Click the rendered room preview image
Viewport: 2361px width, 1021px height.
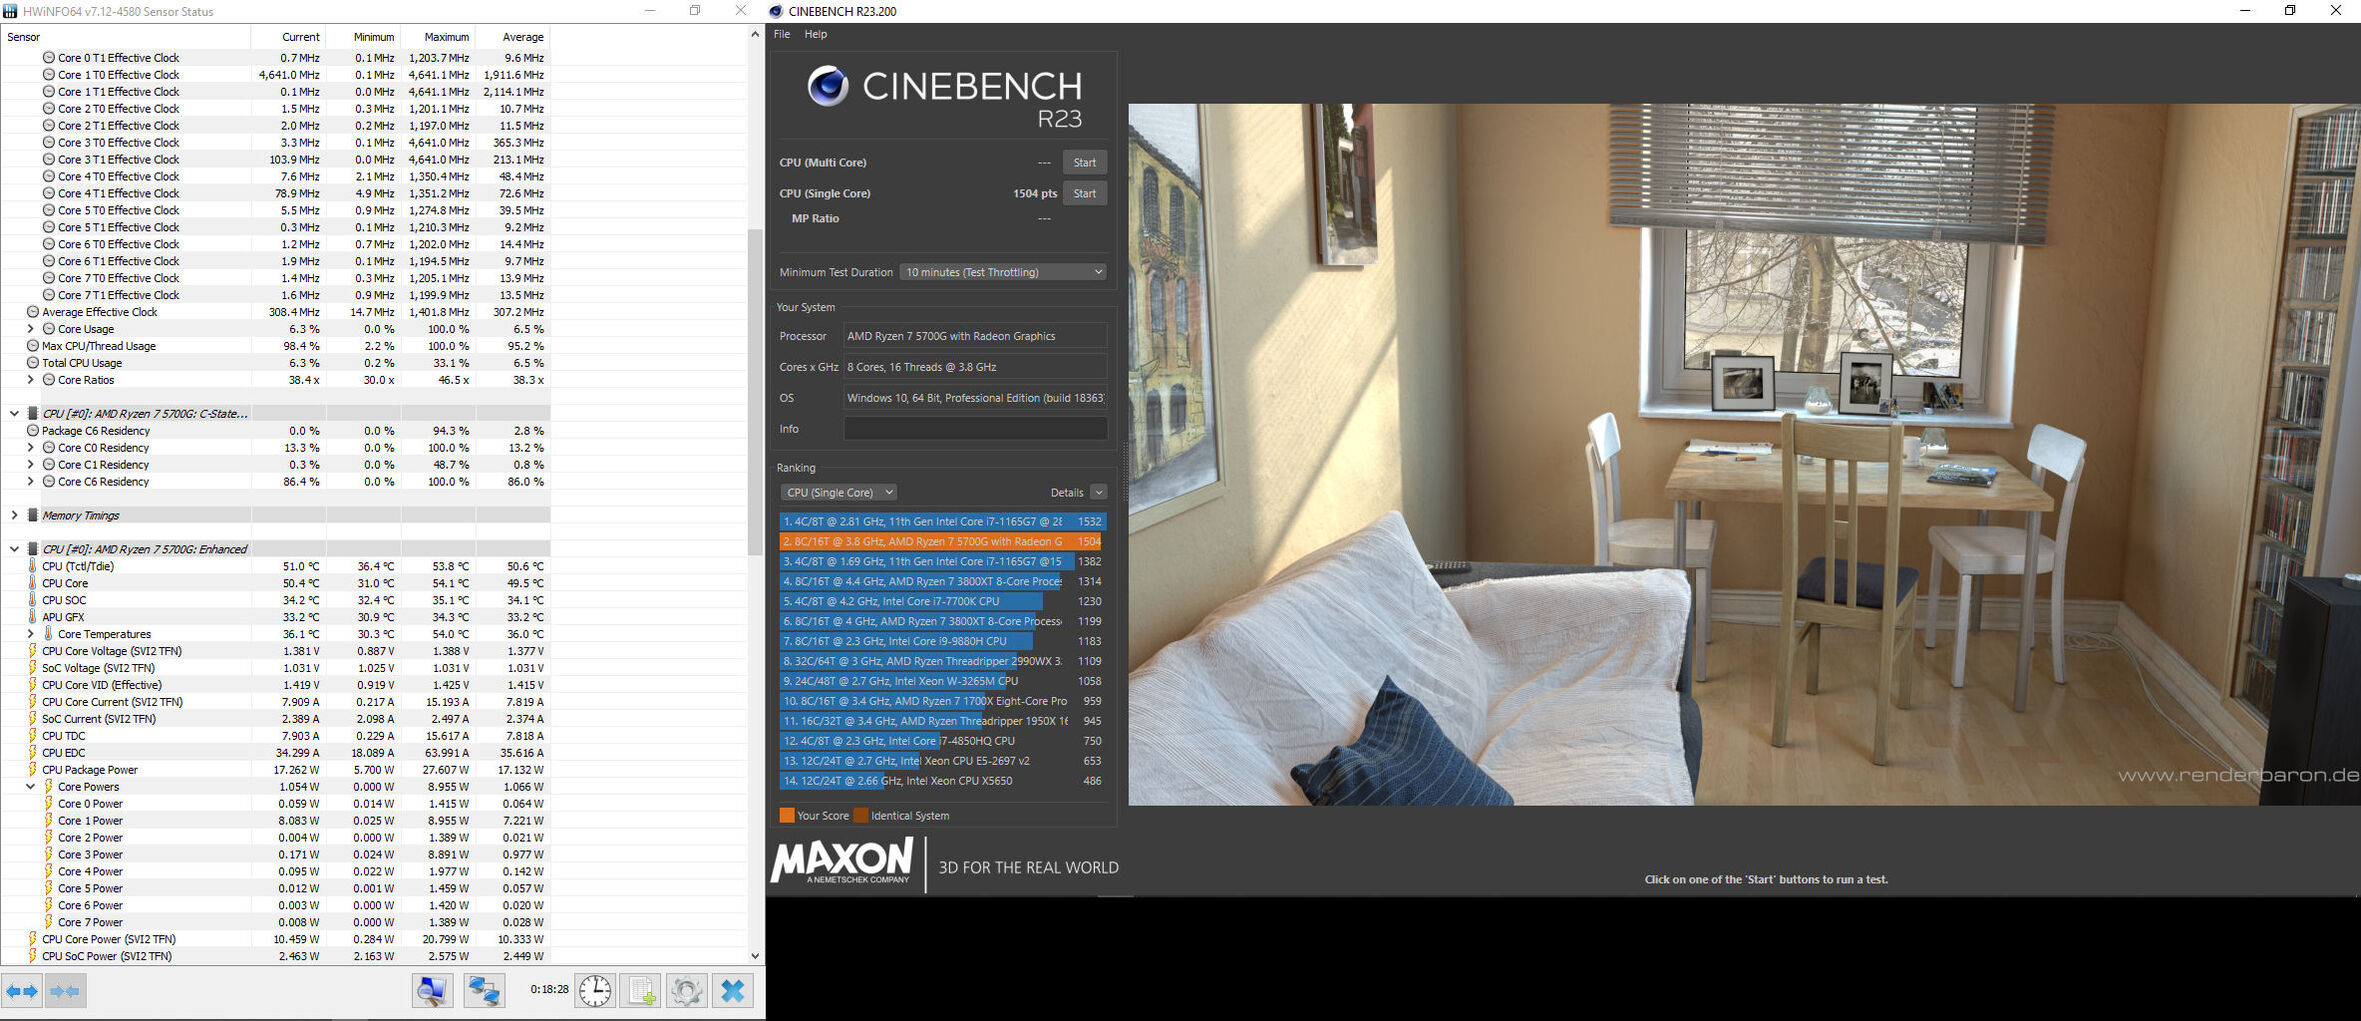(x=1744, y=454)
